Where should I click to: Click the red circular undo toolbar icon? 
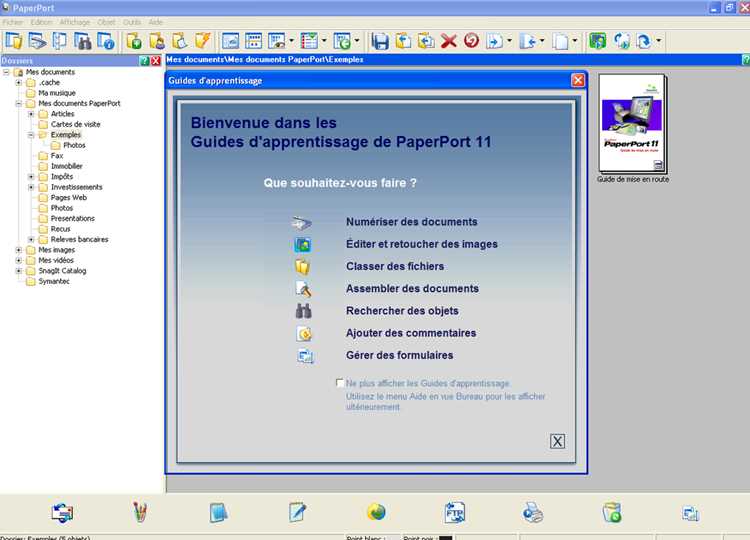pos(471,41)
